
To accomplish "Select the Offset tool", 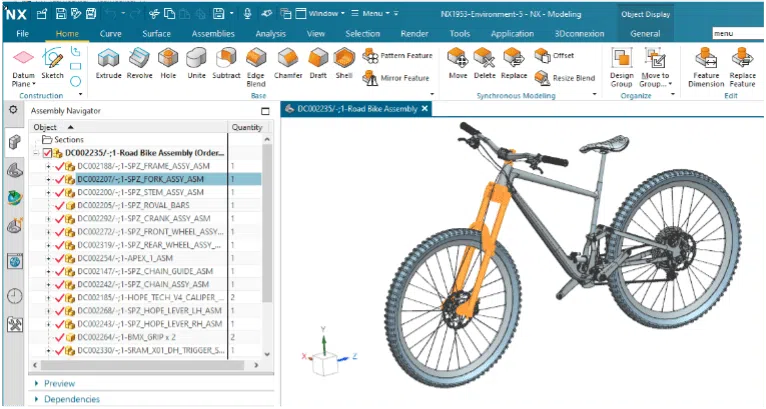I will point(554,56).
